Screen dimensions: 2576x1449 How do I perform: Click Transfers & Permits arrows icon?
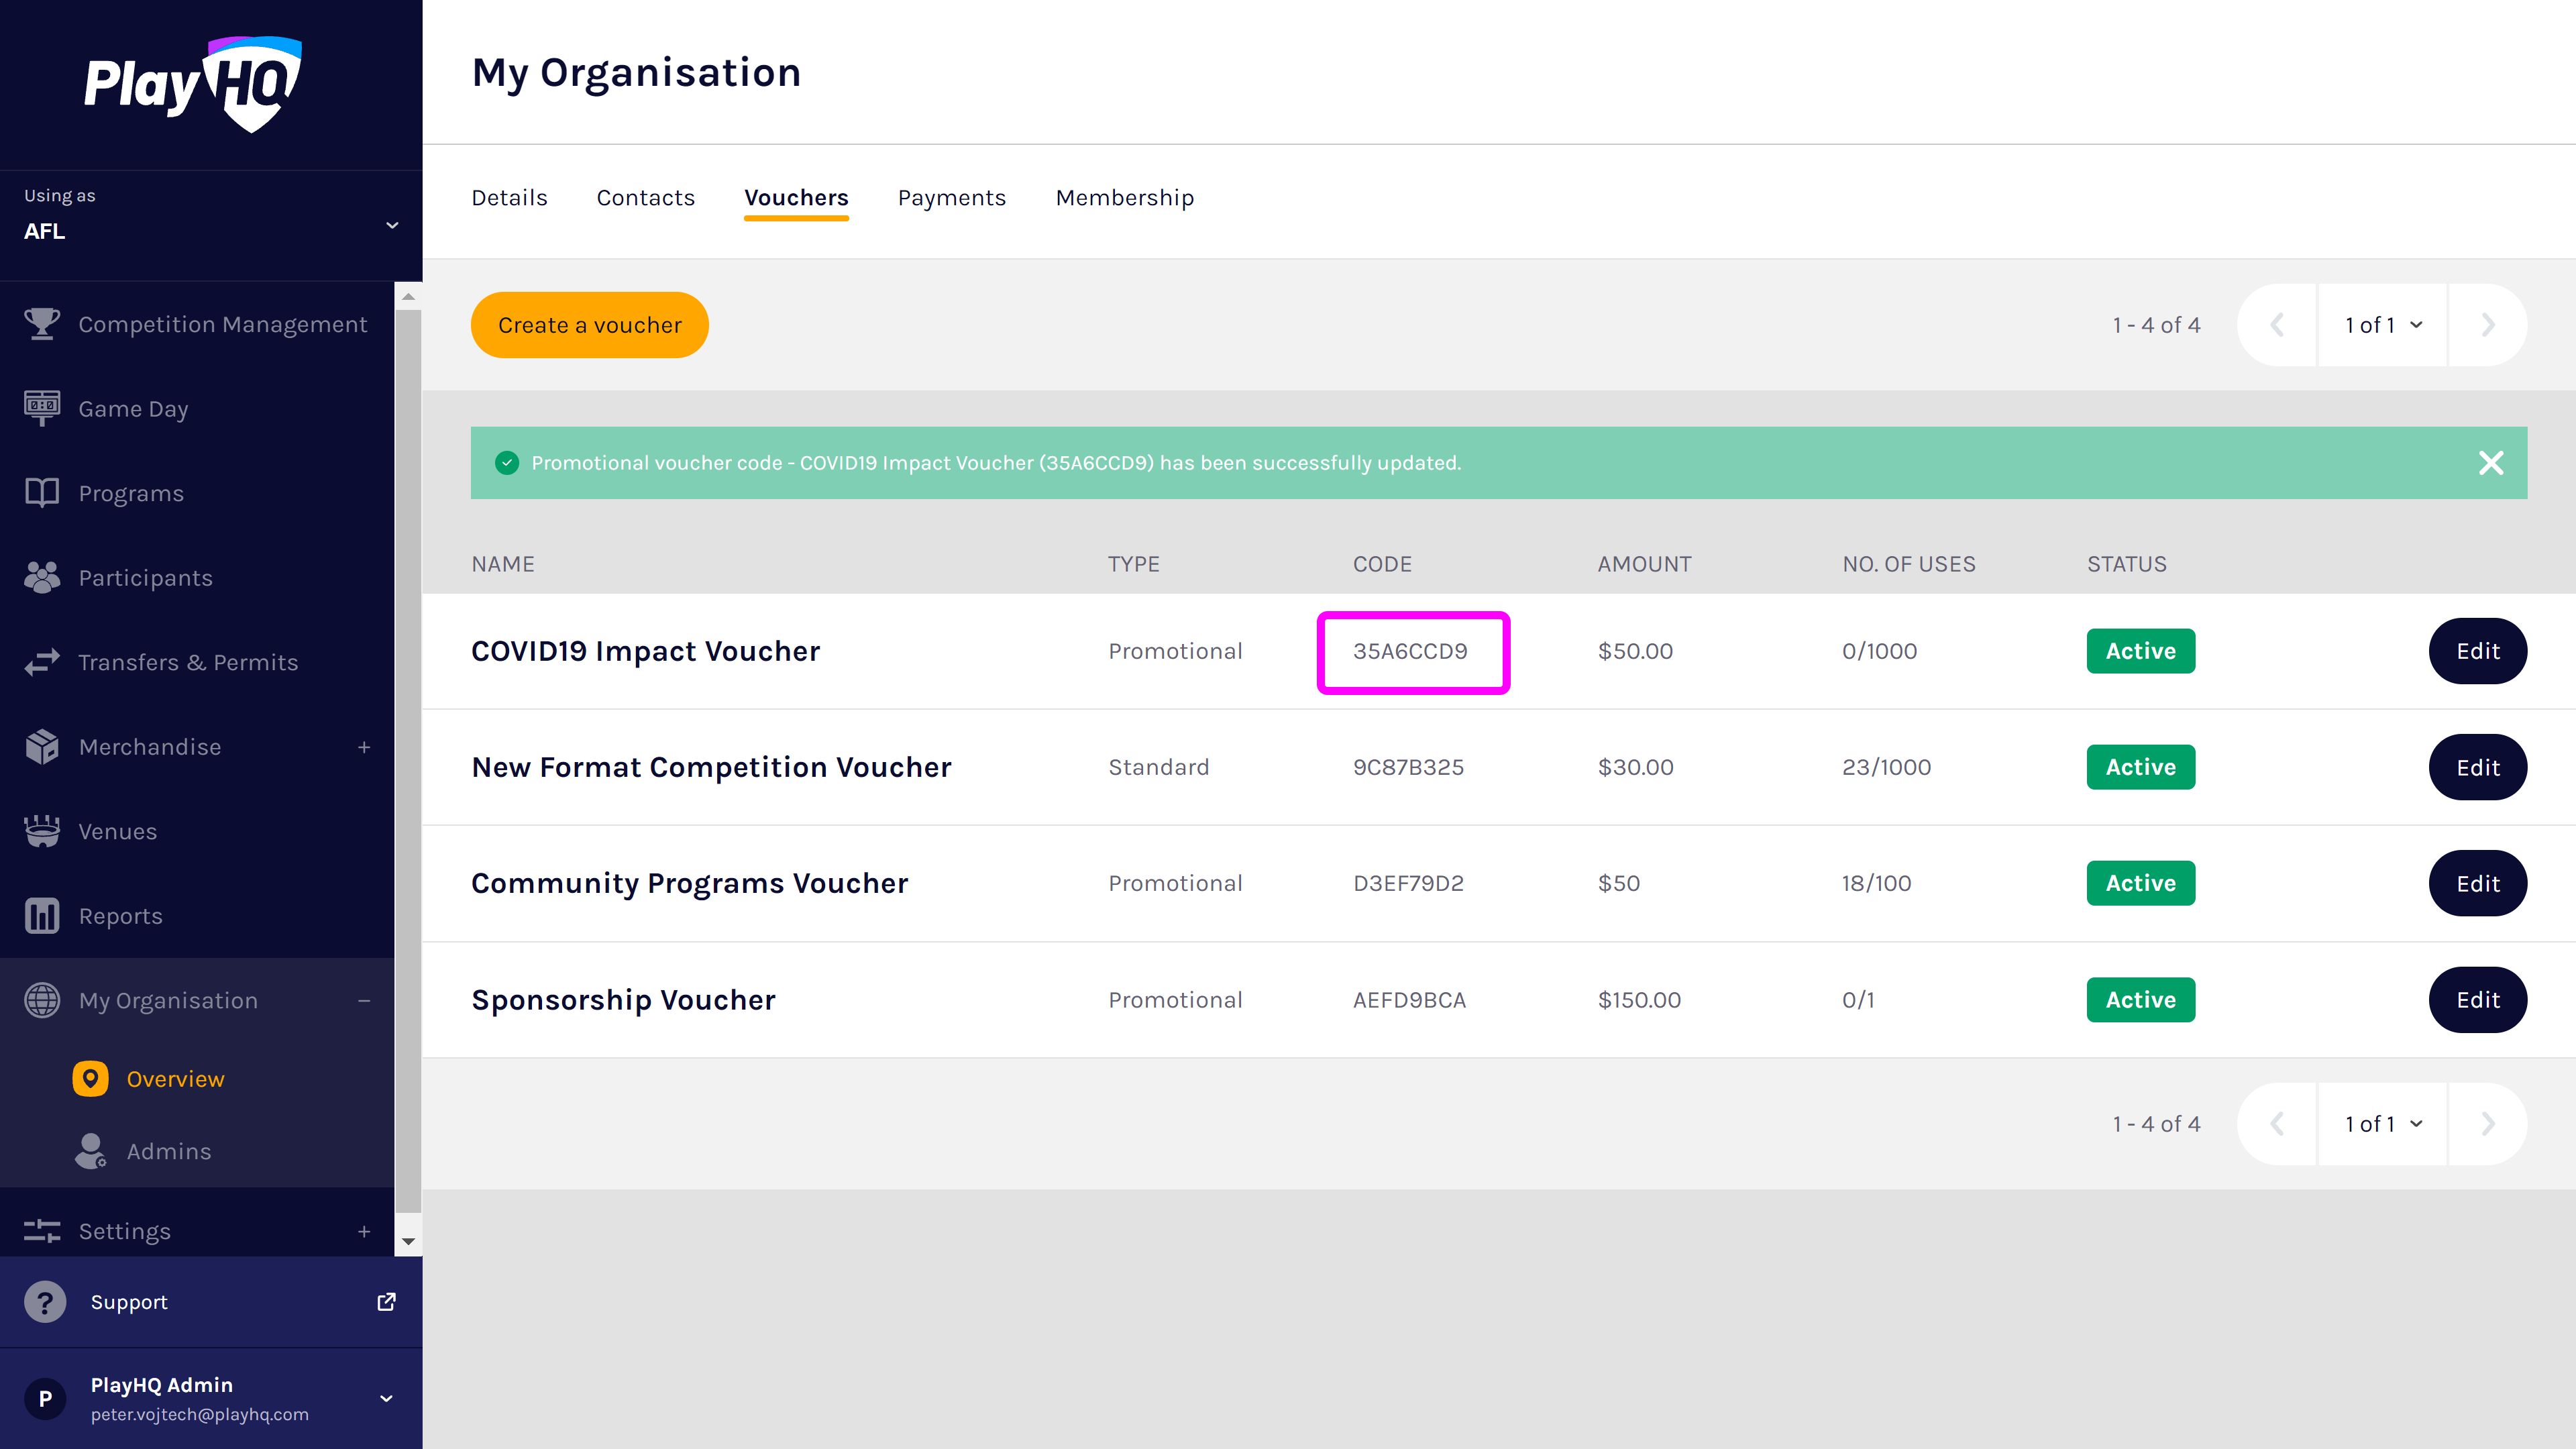point(42,662)
